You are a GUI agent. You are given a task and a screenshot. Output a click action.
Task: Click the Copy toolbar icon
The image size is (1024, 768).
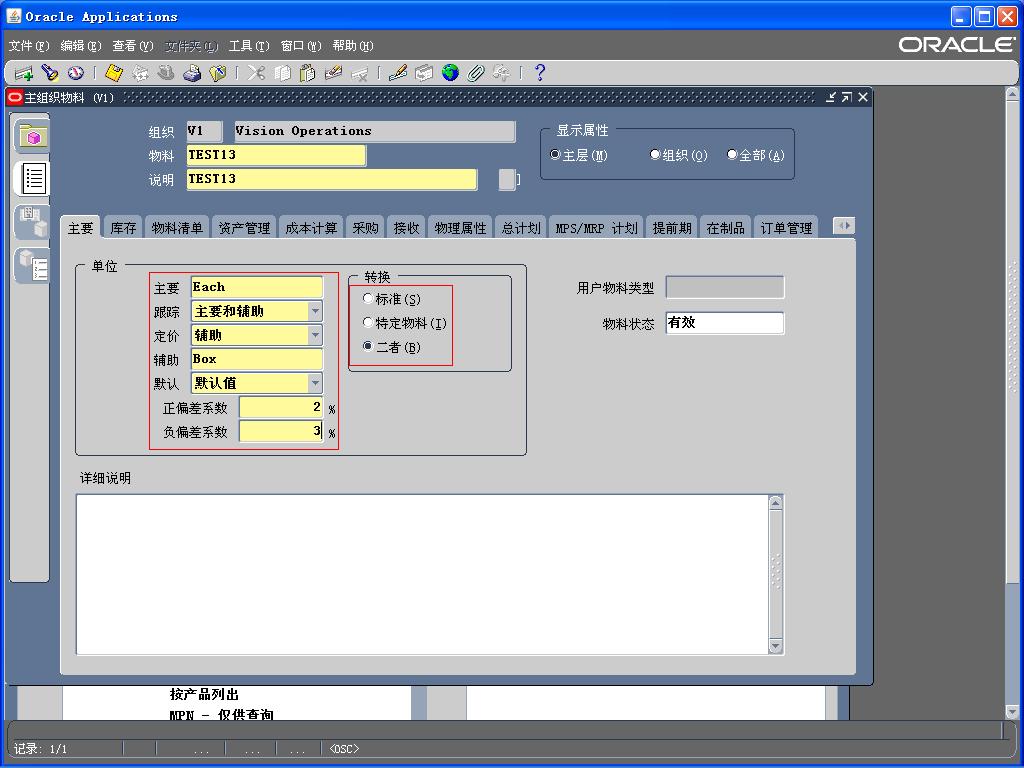[282, 73]
